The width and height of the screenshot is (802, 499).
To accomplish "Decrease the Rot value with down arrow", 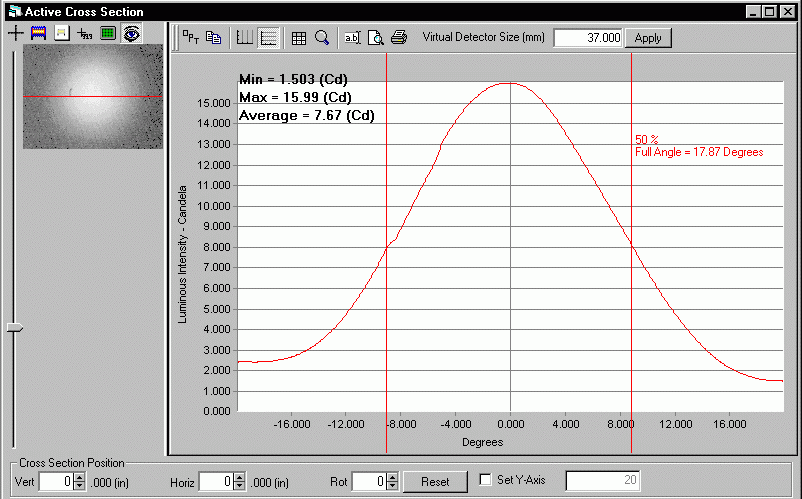I will click(392, 486).
